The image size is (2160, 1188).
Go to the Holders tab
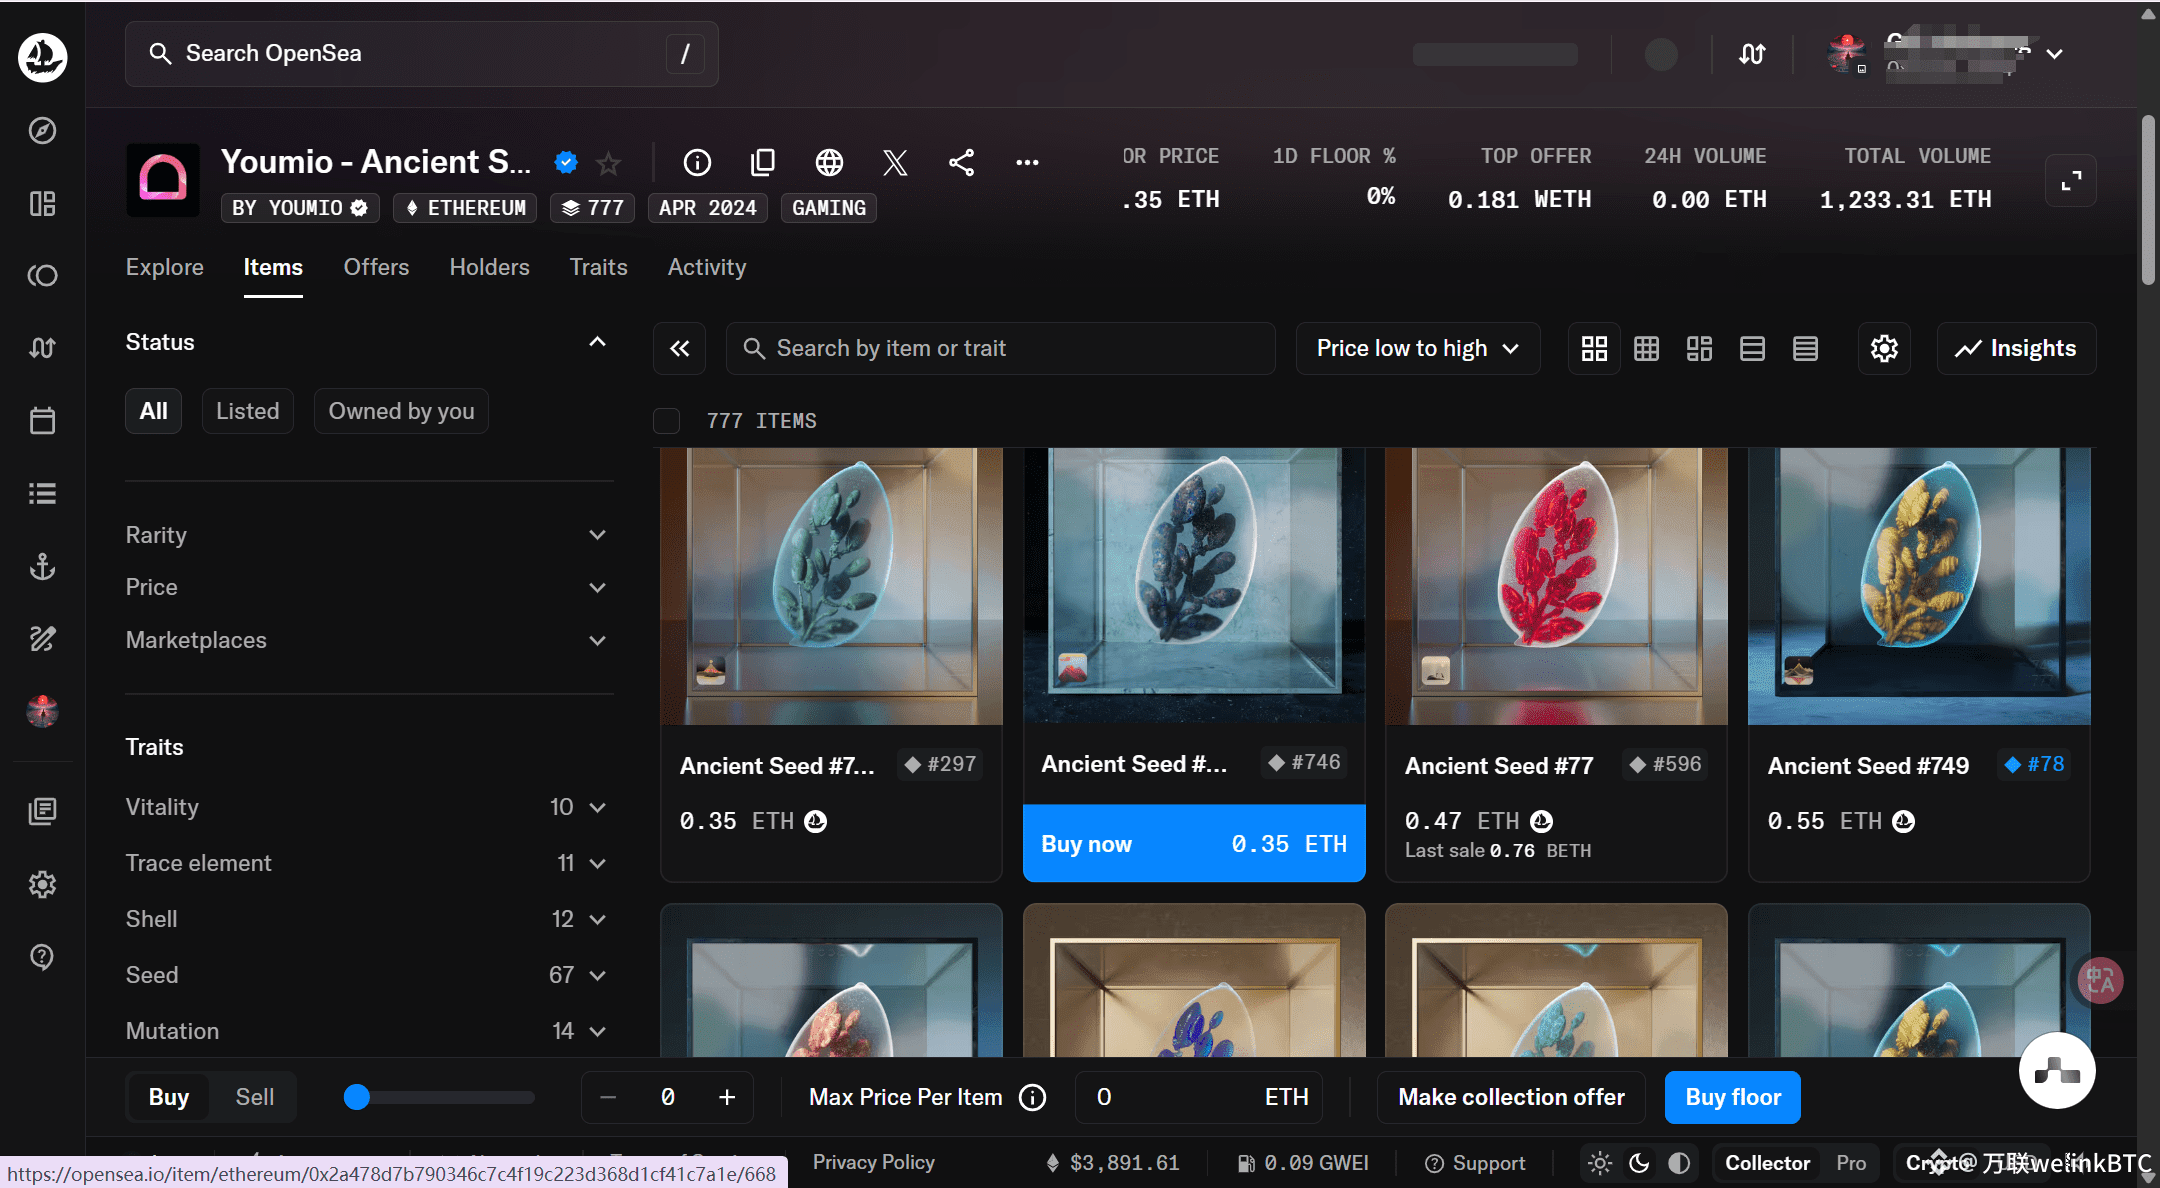tap(489, 267)
